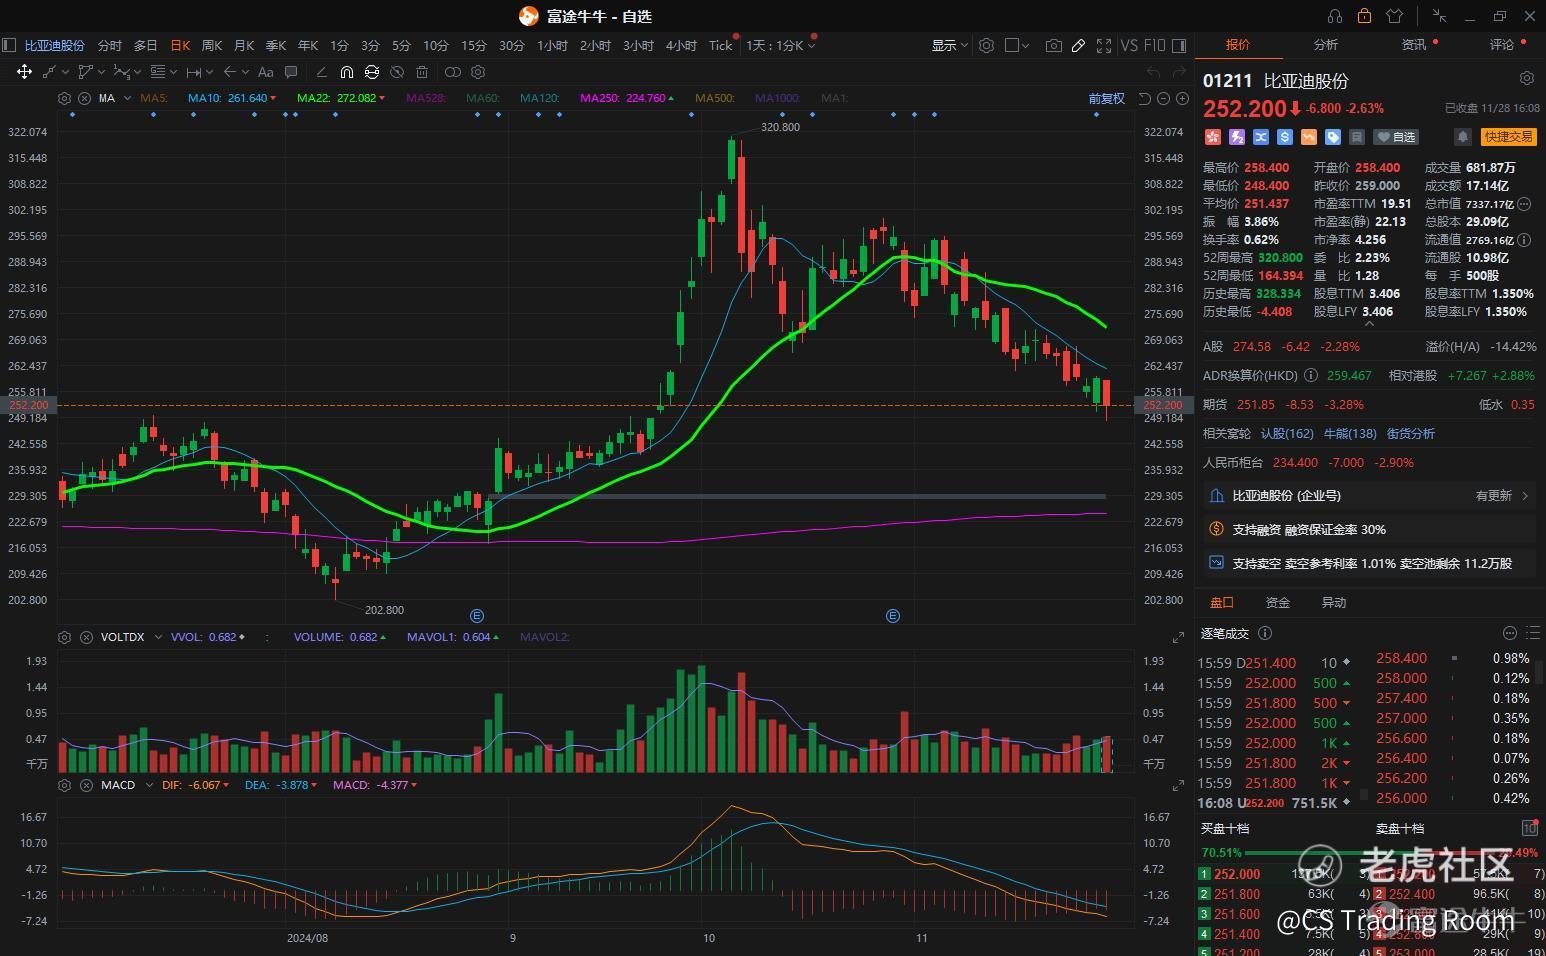Toggle the left sidebar panel
Viewport: 1546px width, 956px height.
pos(9,45)
